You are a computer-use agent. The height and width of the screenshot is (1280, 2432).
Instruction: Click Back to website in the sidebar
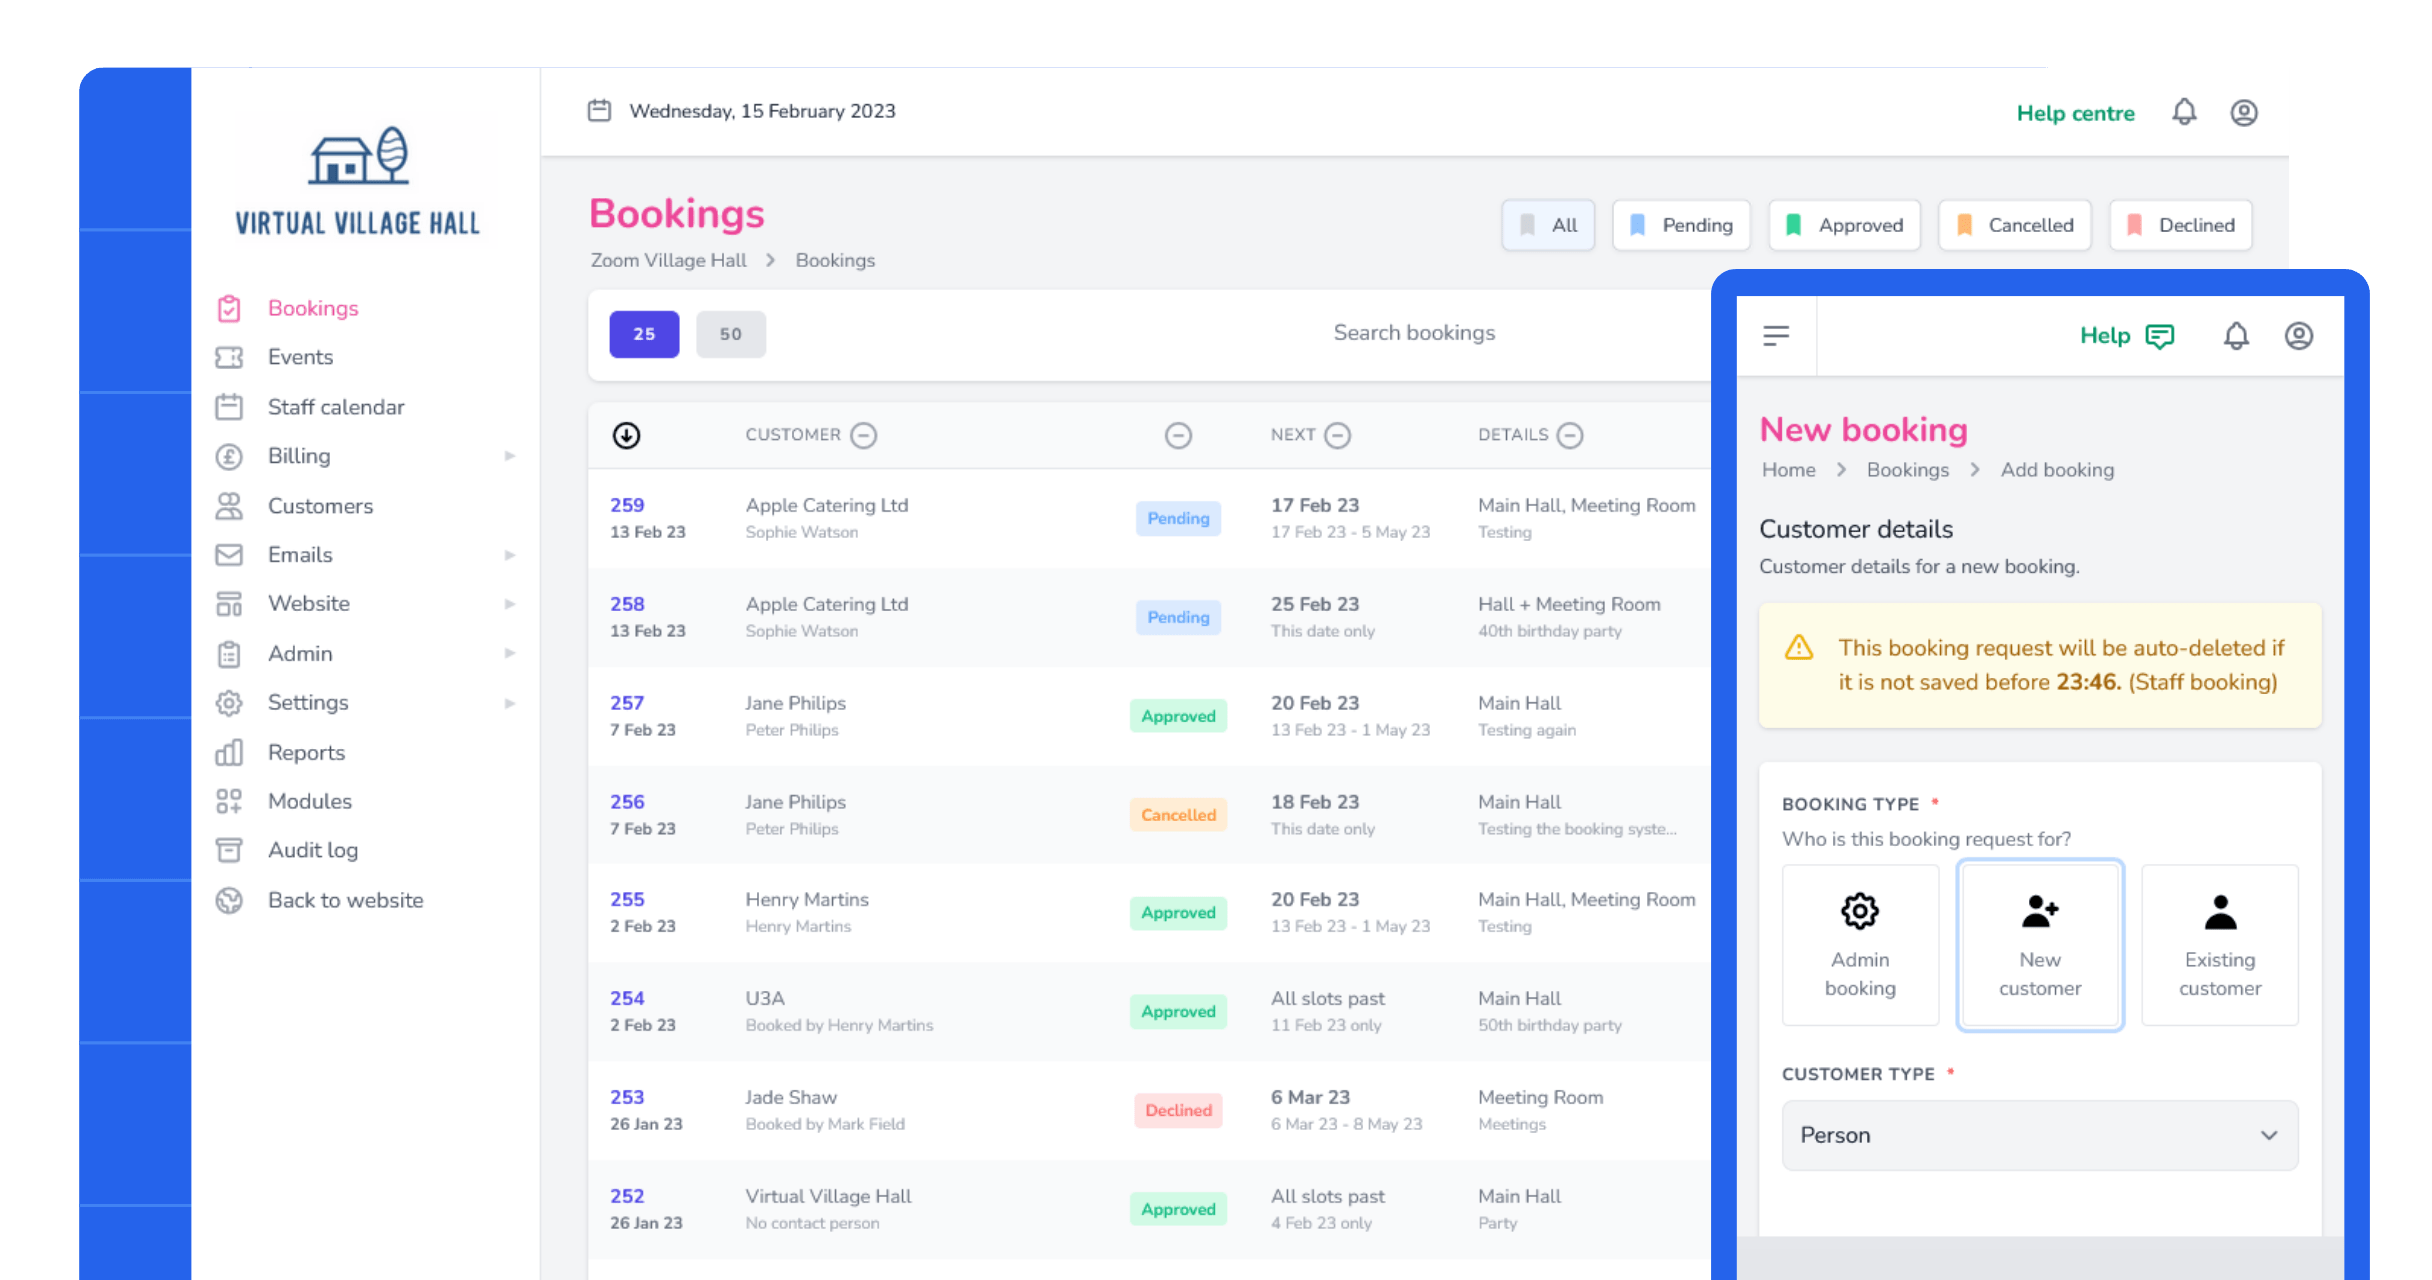345,899
